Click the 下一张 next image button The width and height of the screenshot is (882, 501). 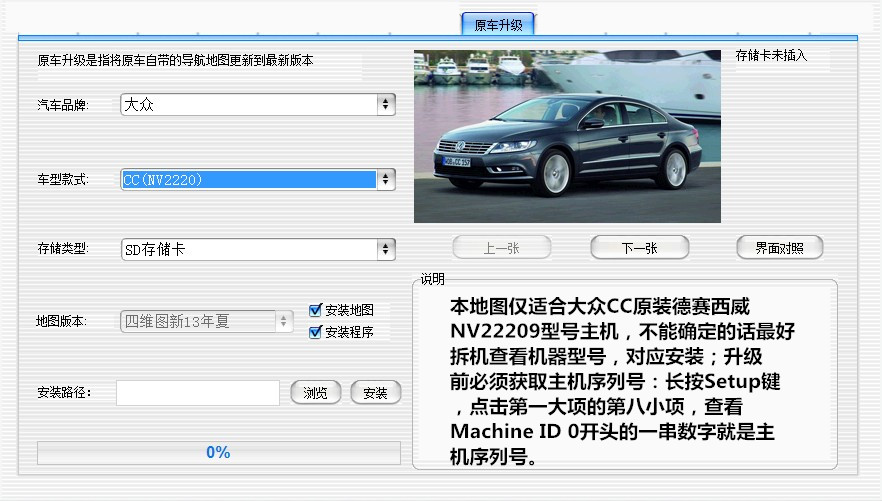click(640, 247)
